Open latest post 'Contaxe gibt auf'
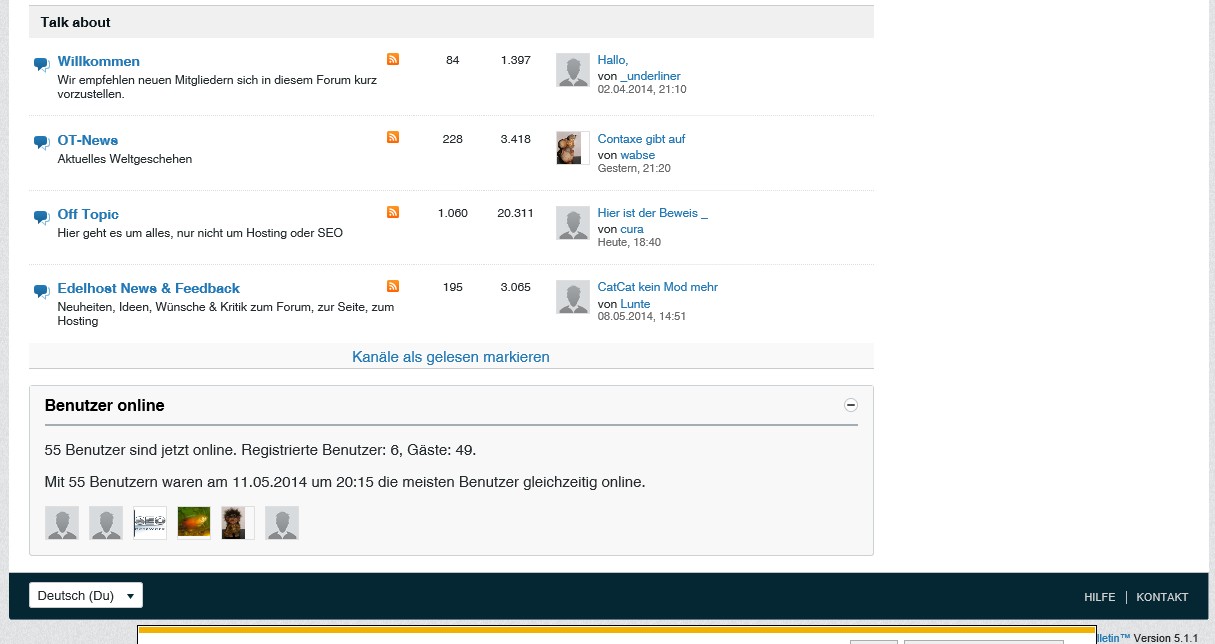The width and height of the screenshot is (1215, 644). (x=641, y=139)
